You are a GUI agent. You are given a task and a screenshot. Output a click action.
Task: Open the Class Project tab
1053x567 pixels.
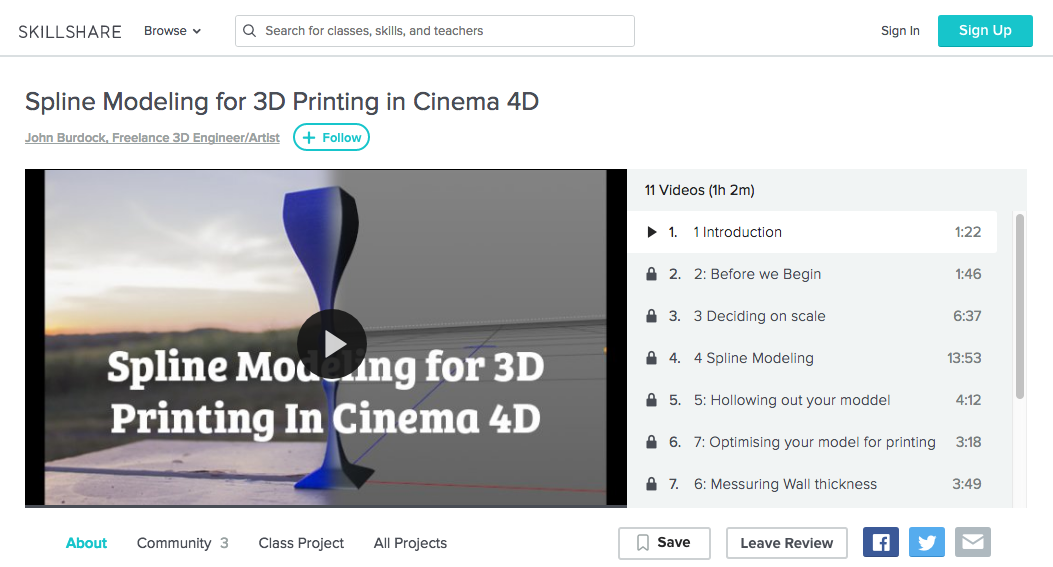point(301,543)
